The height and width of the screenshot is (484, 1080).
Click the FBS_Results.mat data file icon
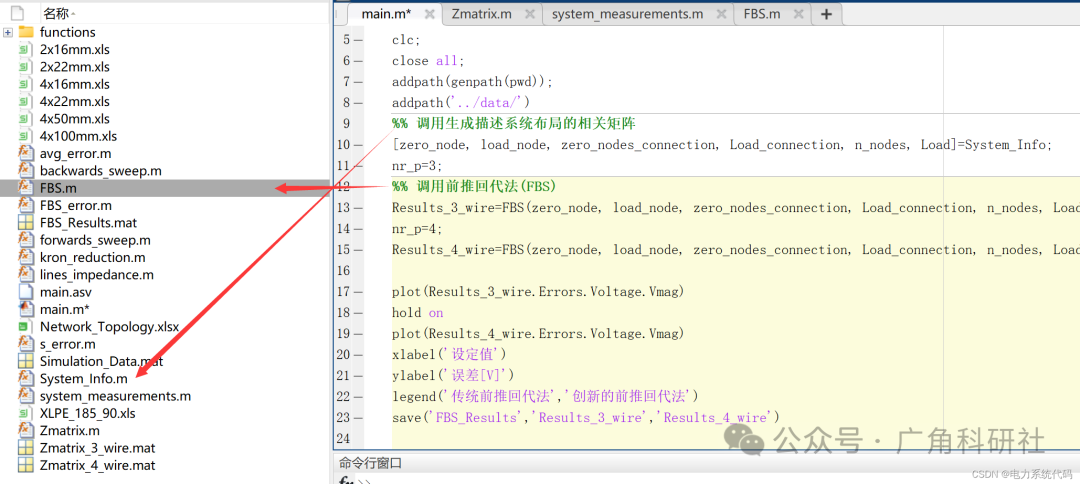(25, 222)
